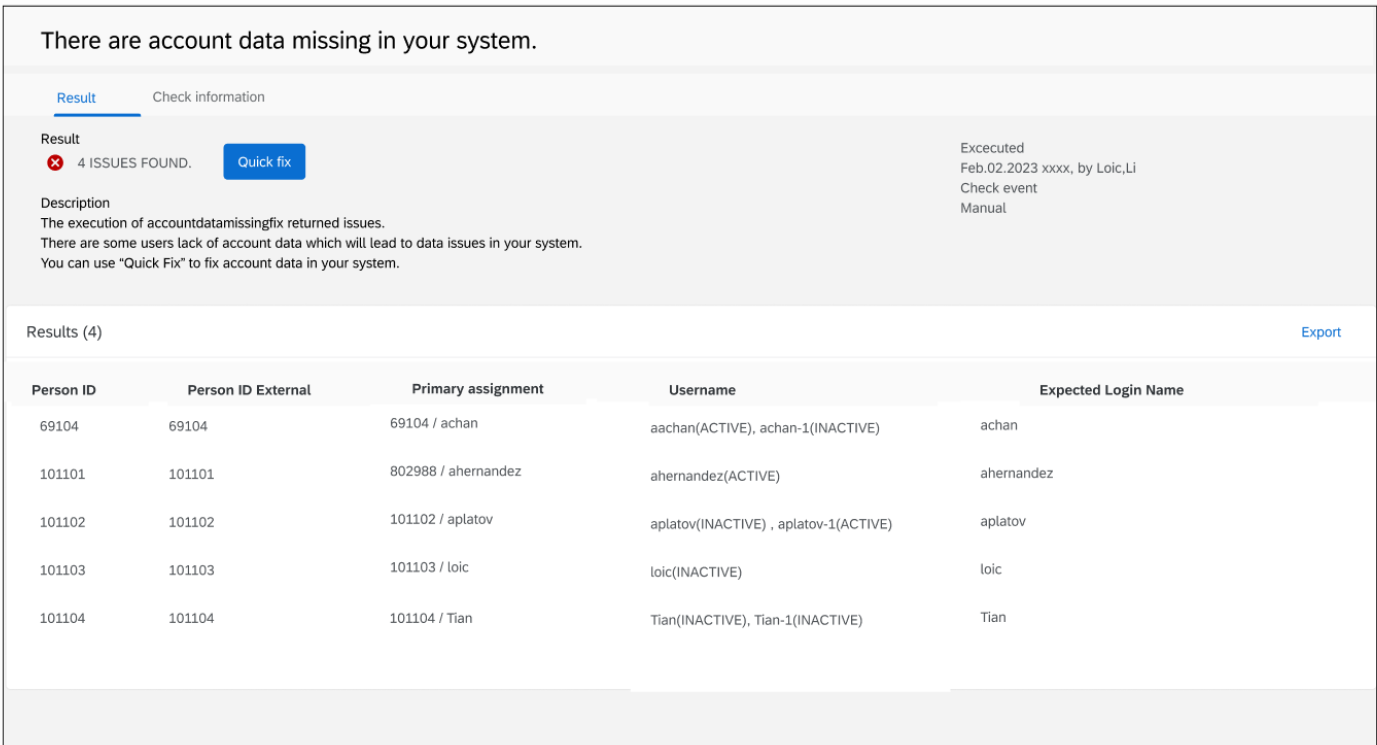
Task: Click the '4 ISSUES FOUND.' status text
Action: click(134, 163)
